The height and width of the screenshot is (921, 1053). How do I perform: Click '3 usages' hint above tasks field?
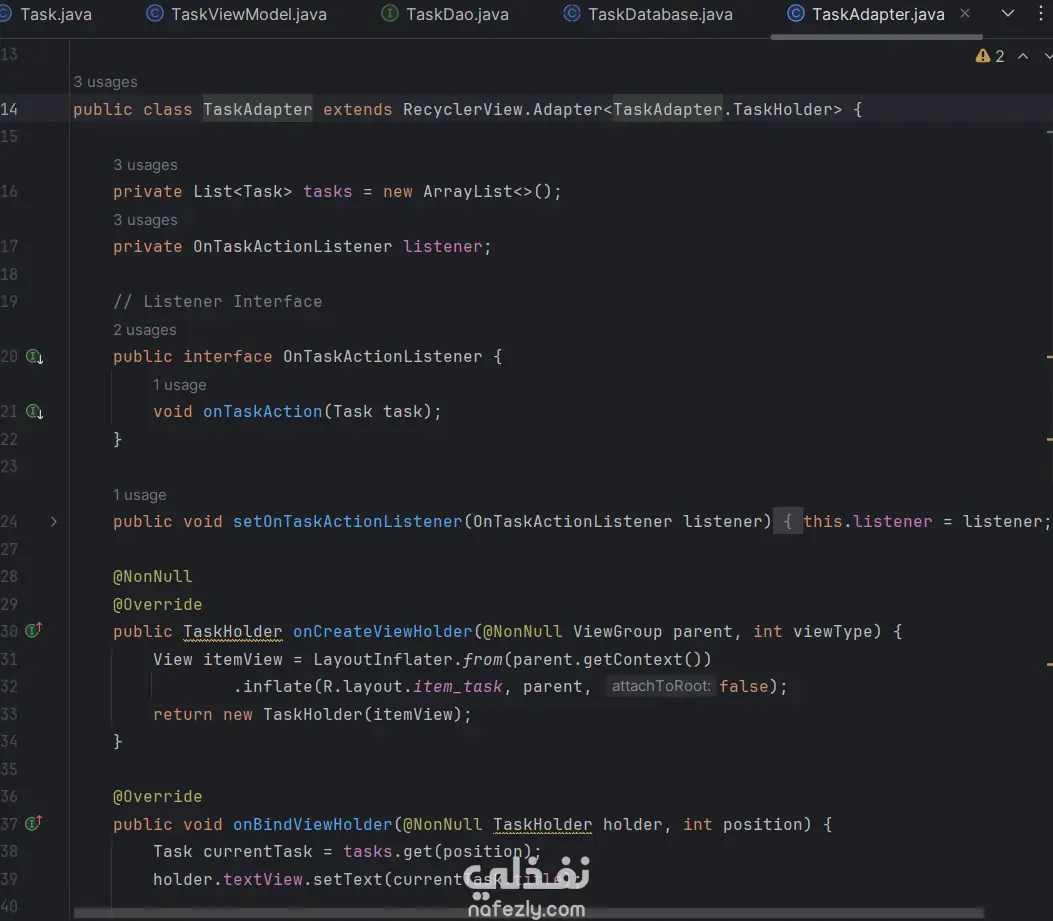pos(146,165)
